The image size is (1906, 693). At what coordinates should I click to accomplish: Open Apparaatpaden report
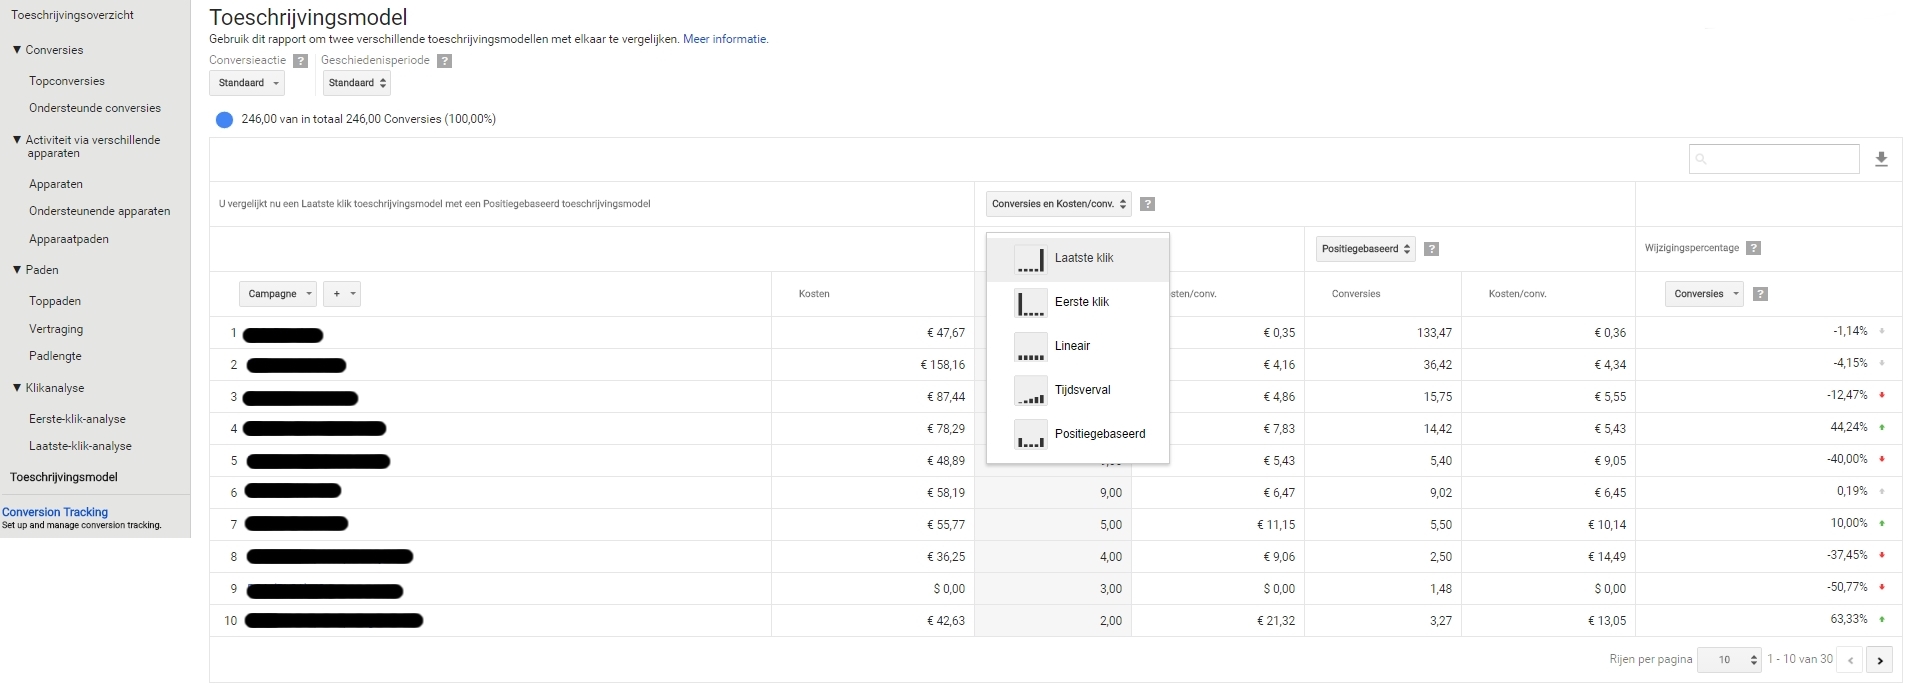(69, 239)
